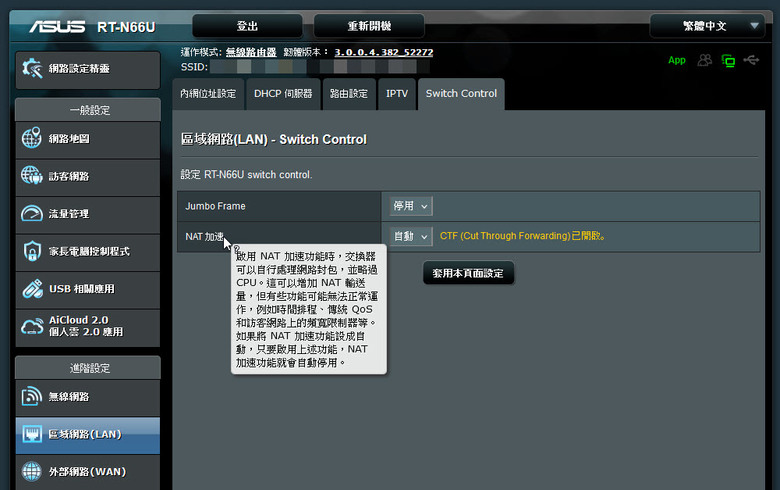
Task: Open 家長電腦控制程式 in the sidebar
Action: point(88,252)
